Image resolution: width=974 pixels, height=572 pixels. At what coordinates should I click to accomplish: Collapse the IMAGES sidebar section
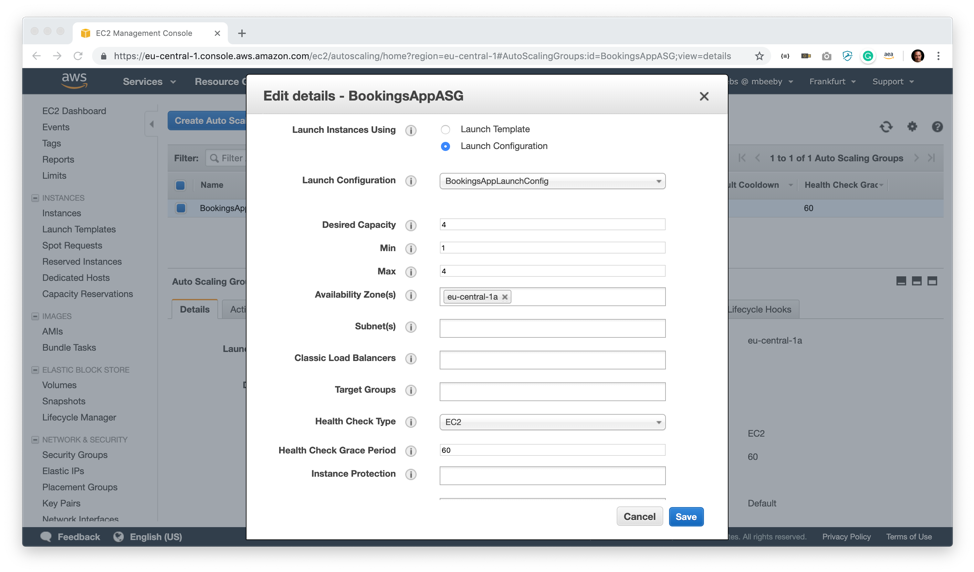pos(35,316)
